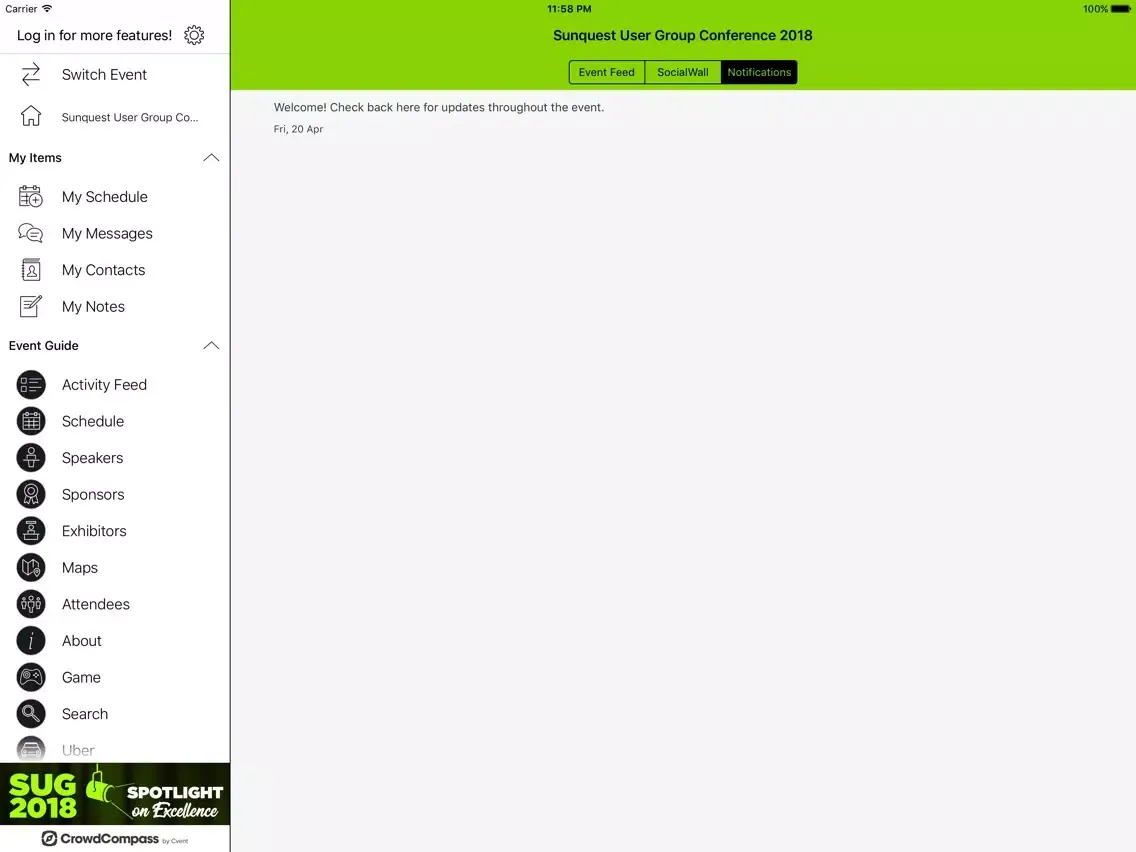1136x852 pixels.
Task: Open the My Contacts menu label
Action: click(103, 270)
